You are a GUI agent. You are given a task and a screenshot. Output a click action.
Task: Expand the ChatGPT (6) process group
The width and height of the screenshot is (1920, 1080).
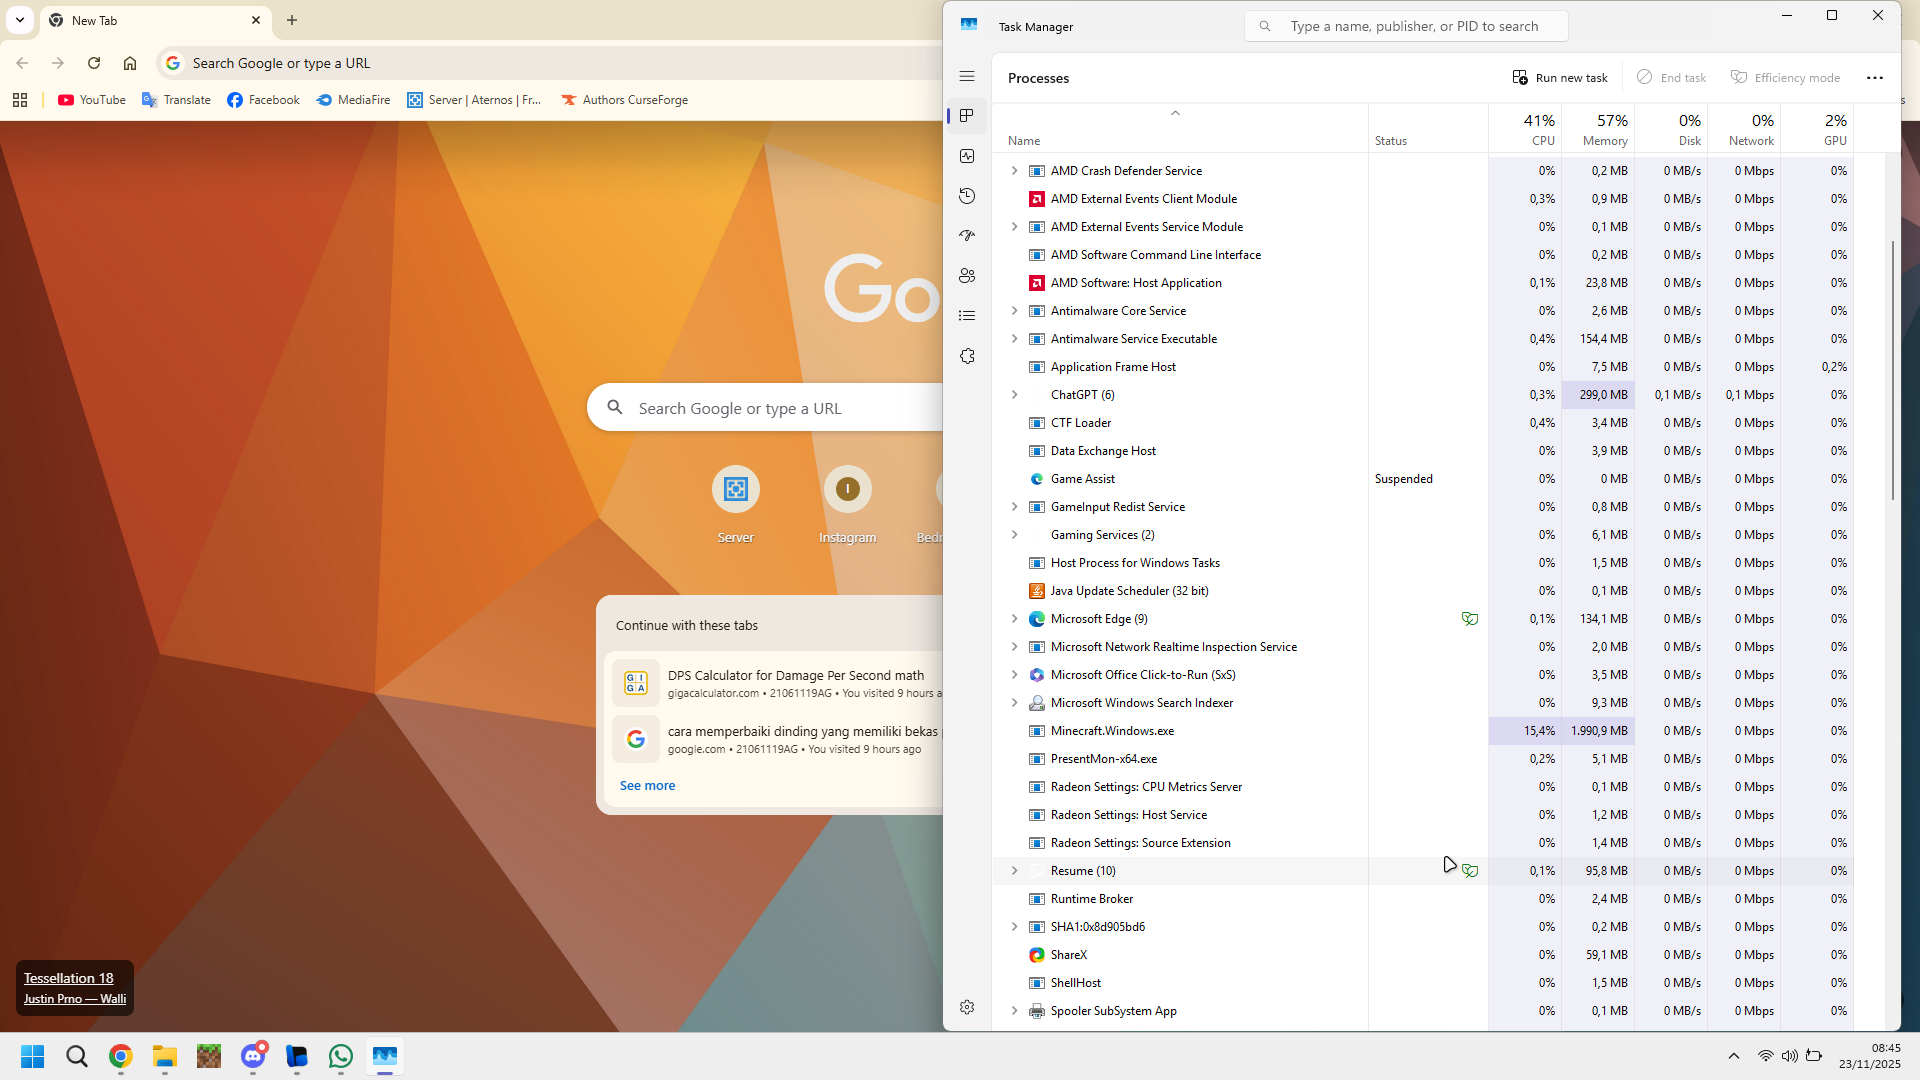[1014, 395]
